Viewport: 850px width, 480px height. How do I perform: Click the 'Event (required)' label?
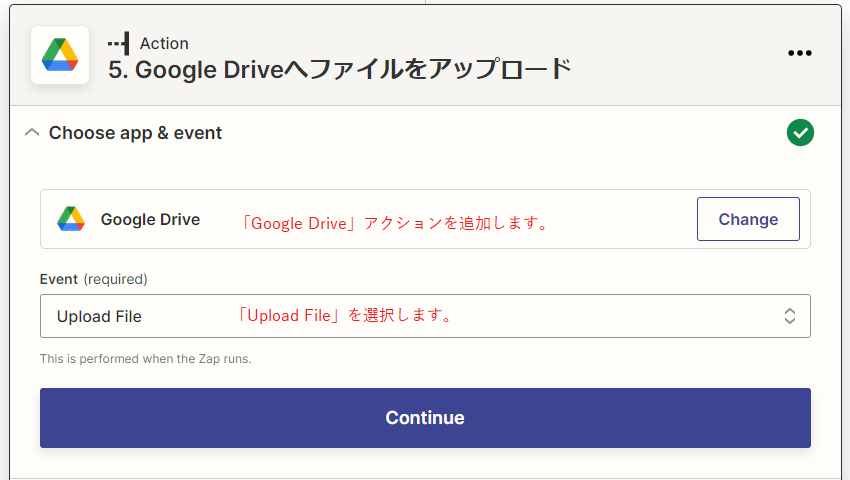[x=93, y=279]
